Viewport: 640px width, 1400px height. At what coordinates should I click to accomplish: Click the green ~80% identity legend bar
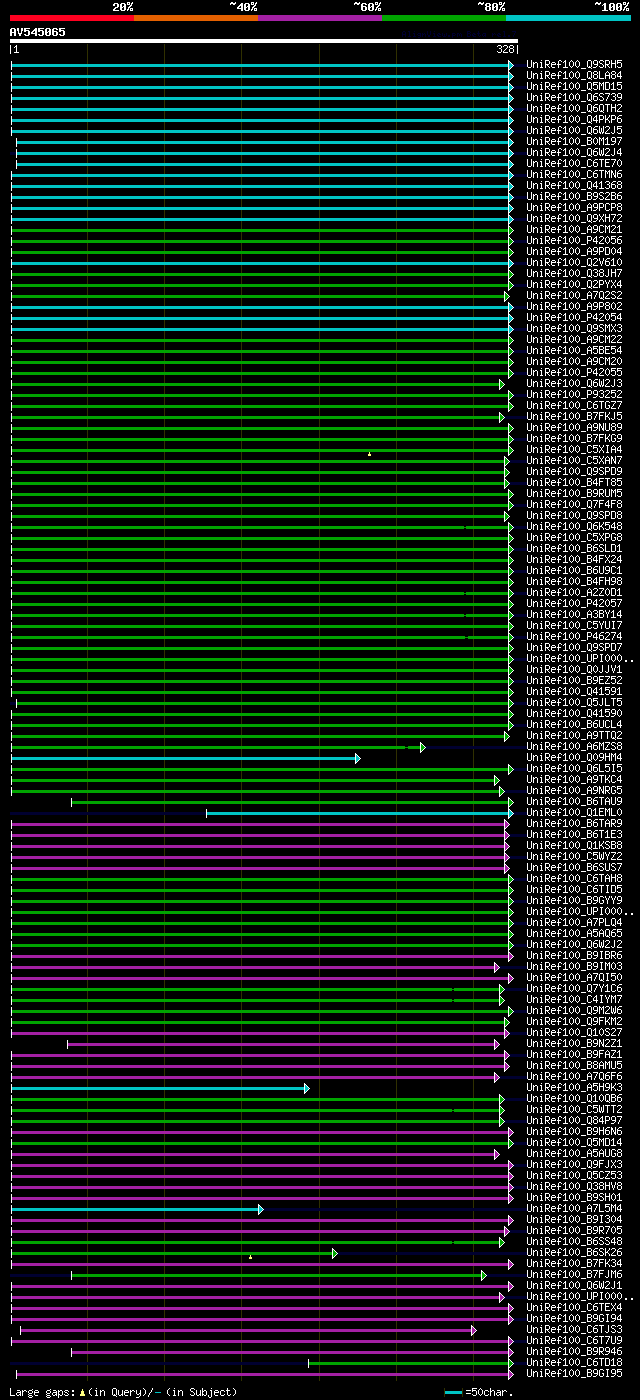click(444, 18)
